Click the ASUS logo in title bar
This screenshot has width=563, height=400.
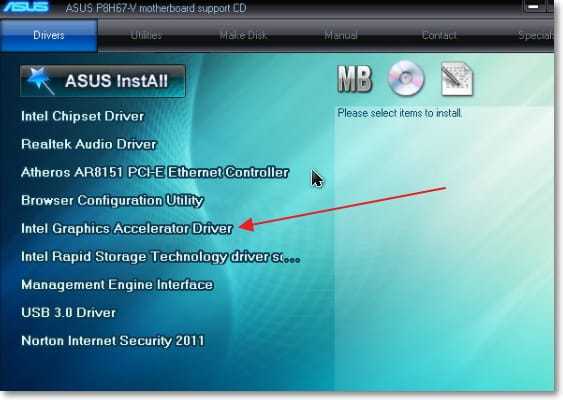click(26, 7)
